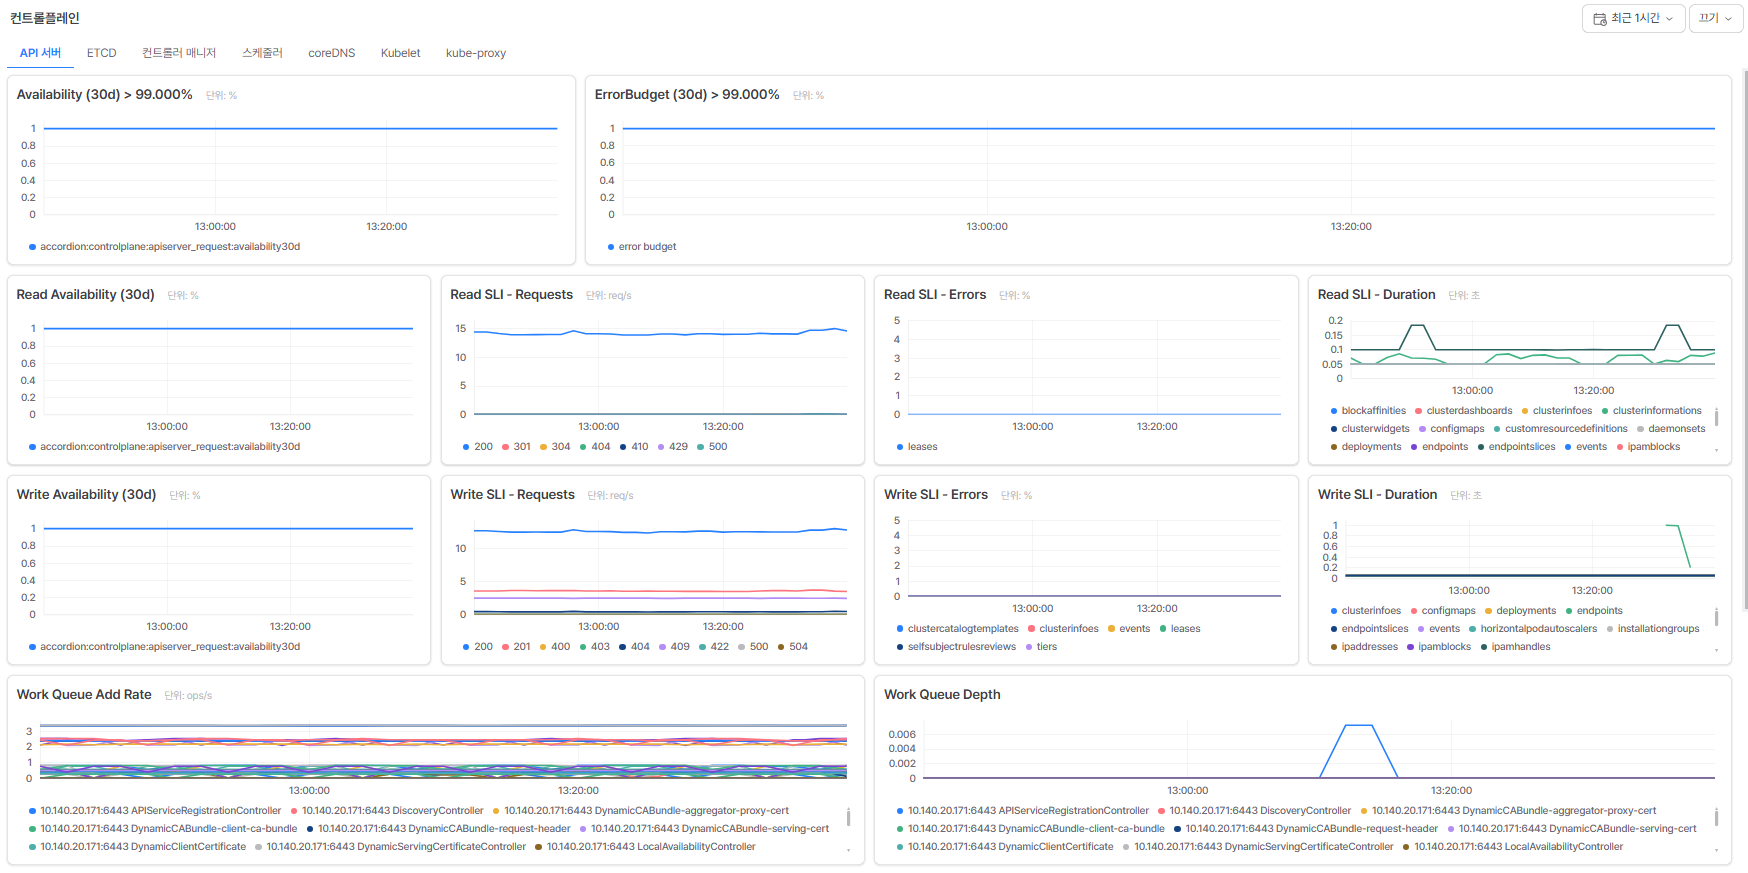
Task: Toggle 201 series in Write SLI Requests legend
Action: tap(516, 647)
